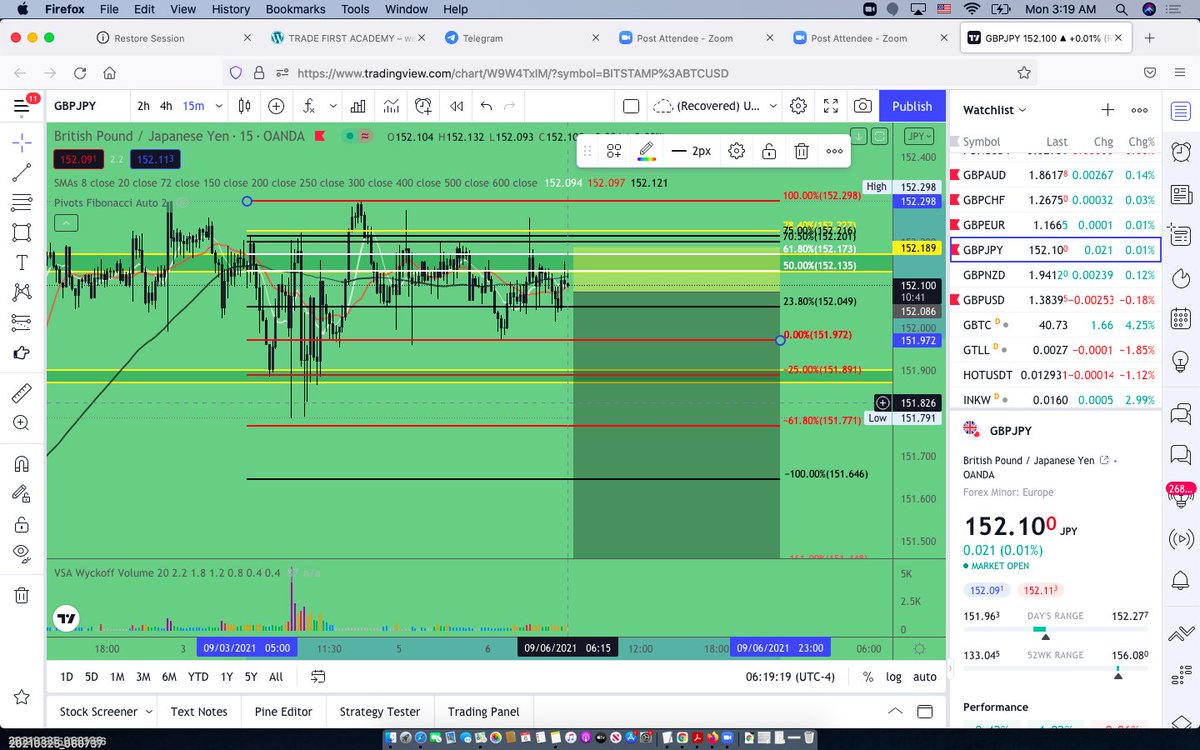Screen dimensions: 1200x750
Task: Expand the Watchlist dropdown
Action: (995, 110)
